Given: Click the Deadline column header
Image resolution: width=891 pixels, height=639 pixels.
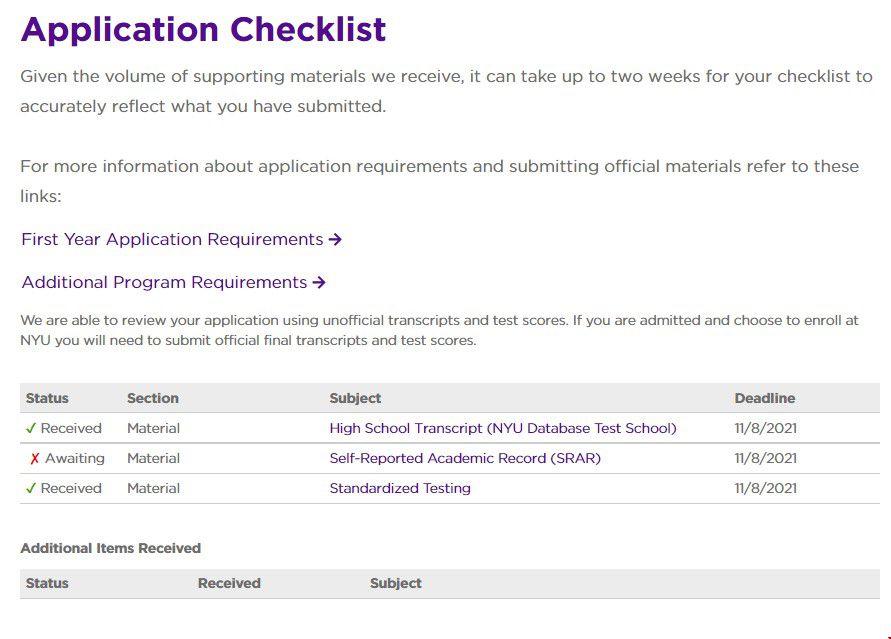Looking at the screenshot, I should tap(764, 398).
